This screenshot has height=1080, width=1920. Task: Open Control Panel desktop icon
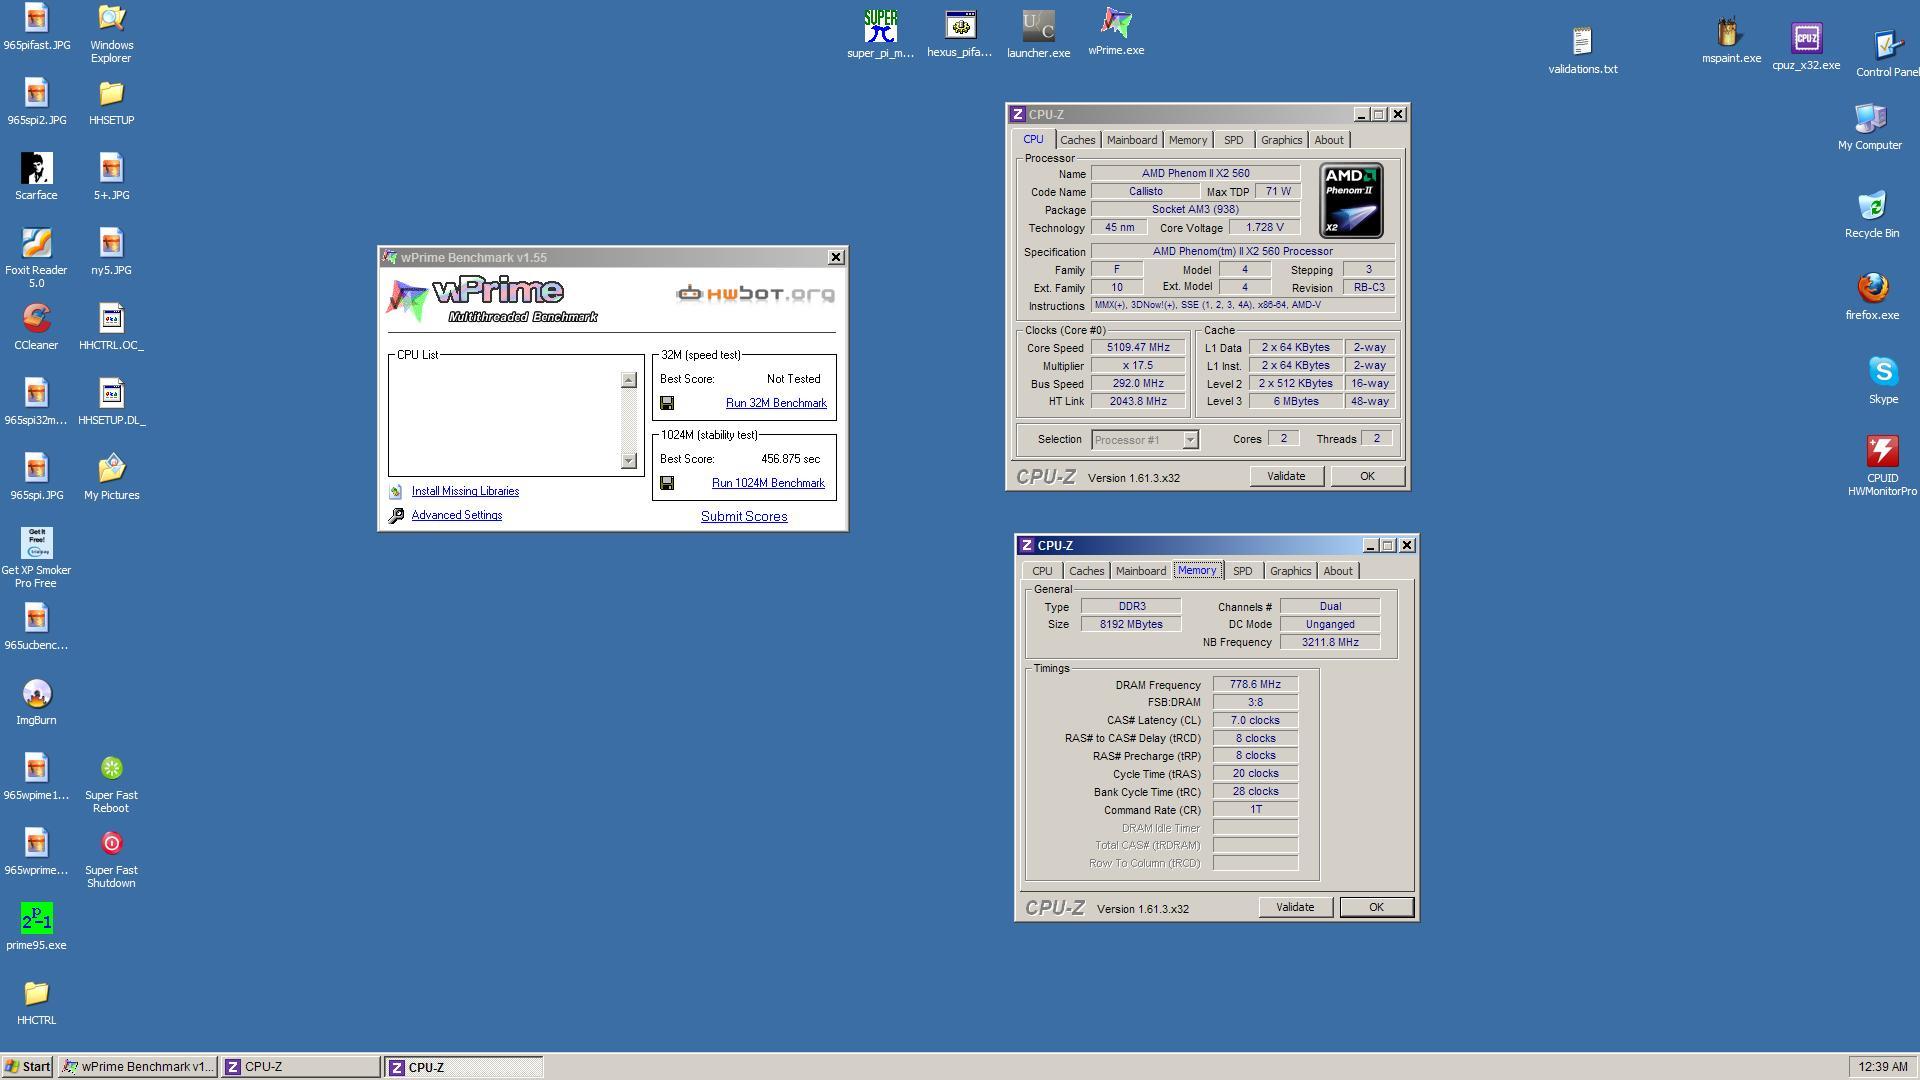point(1888,53)
